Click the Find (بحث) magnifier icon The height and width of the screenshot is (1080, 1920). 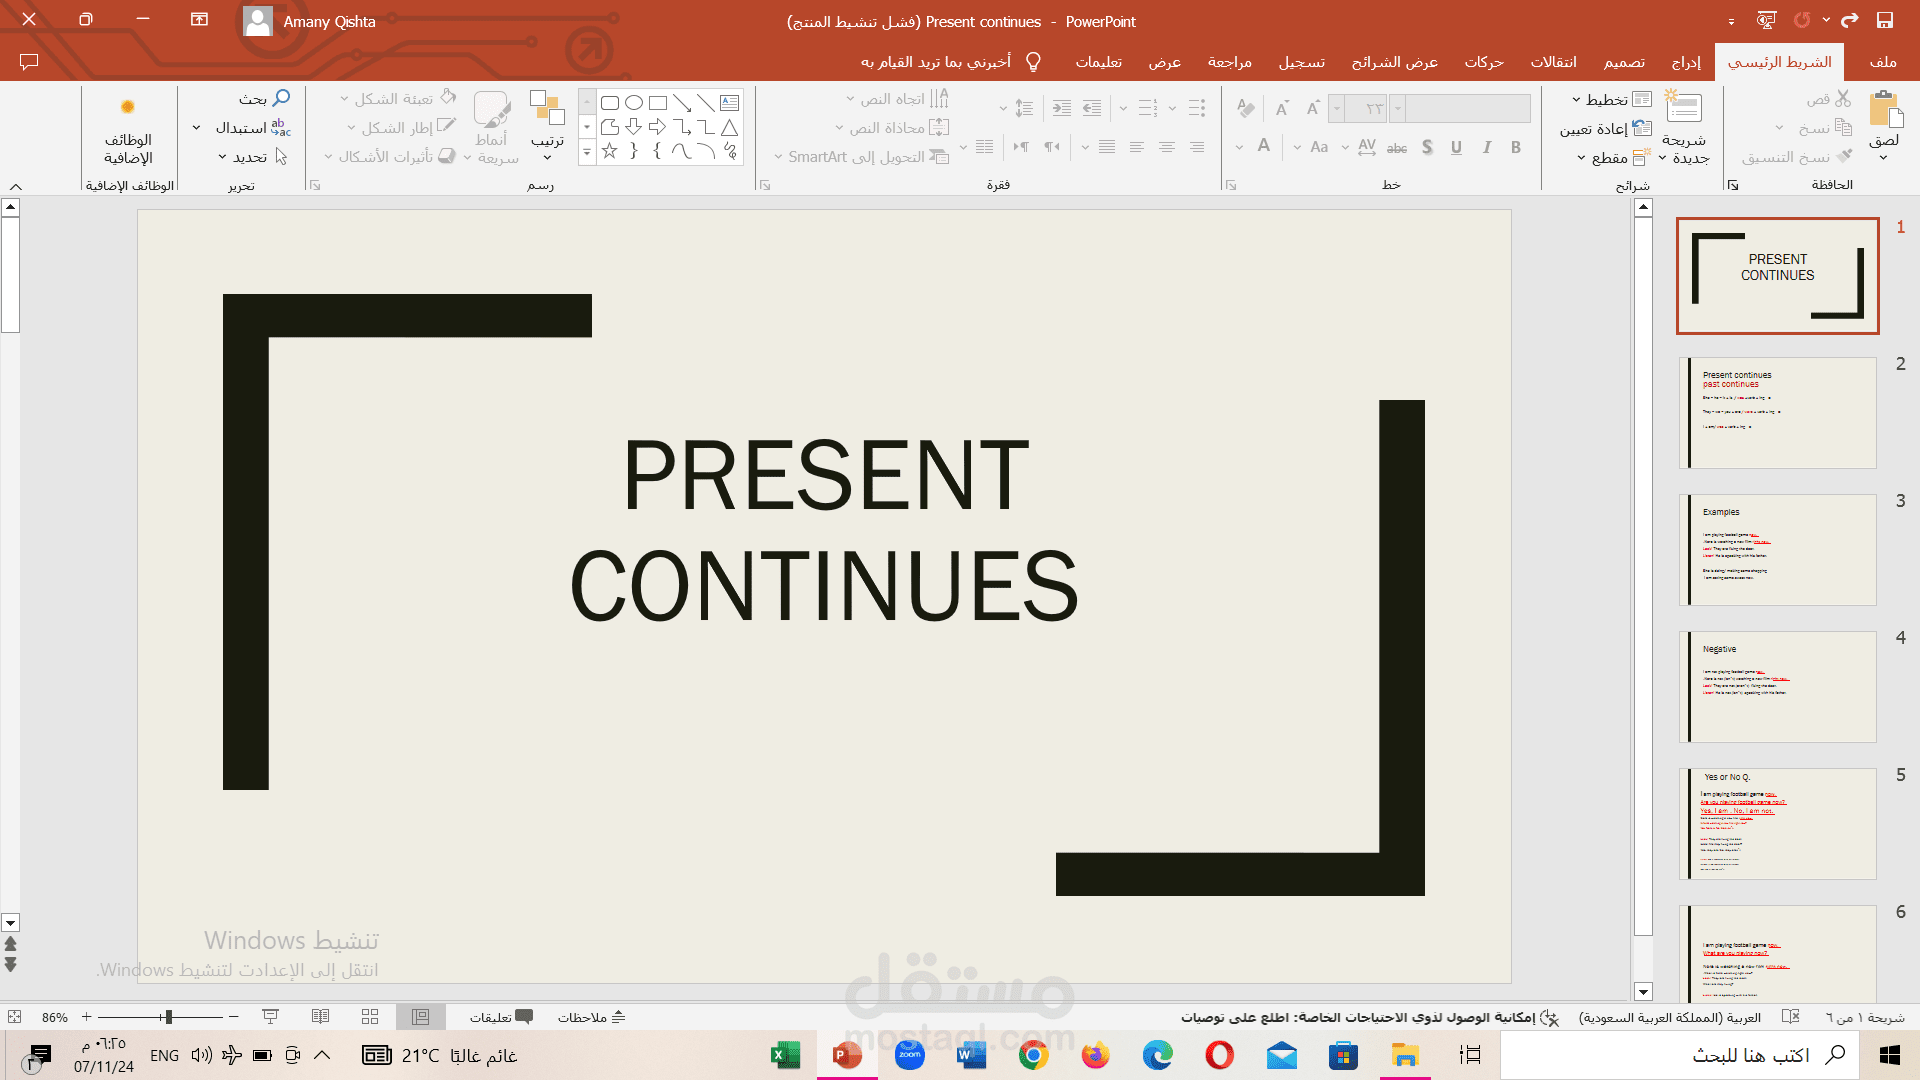coord(281,98)
